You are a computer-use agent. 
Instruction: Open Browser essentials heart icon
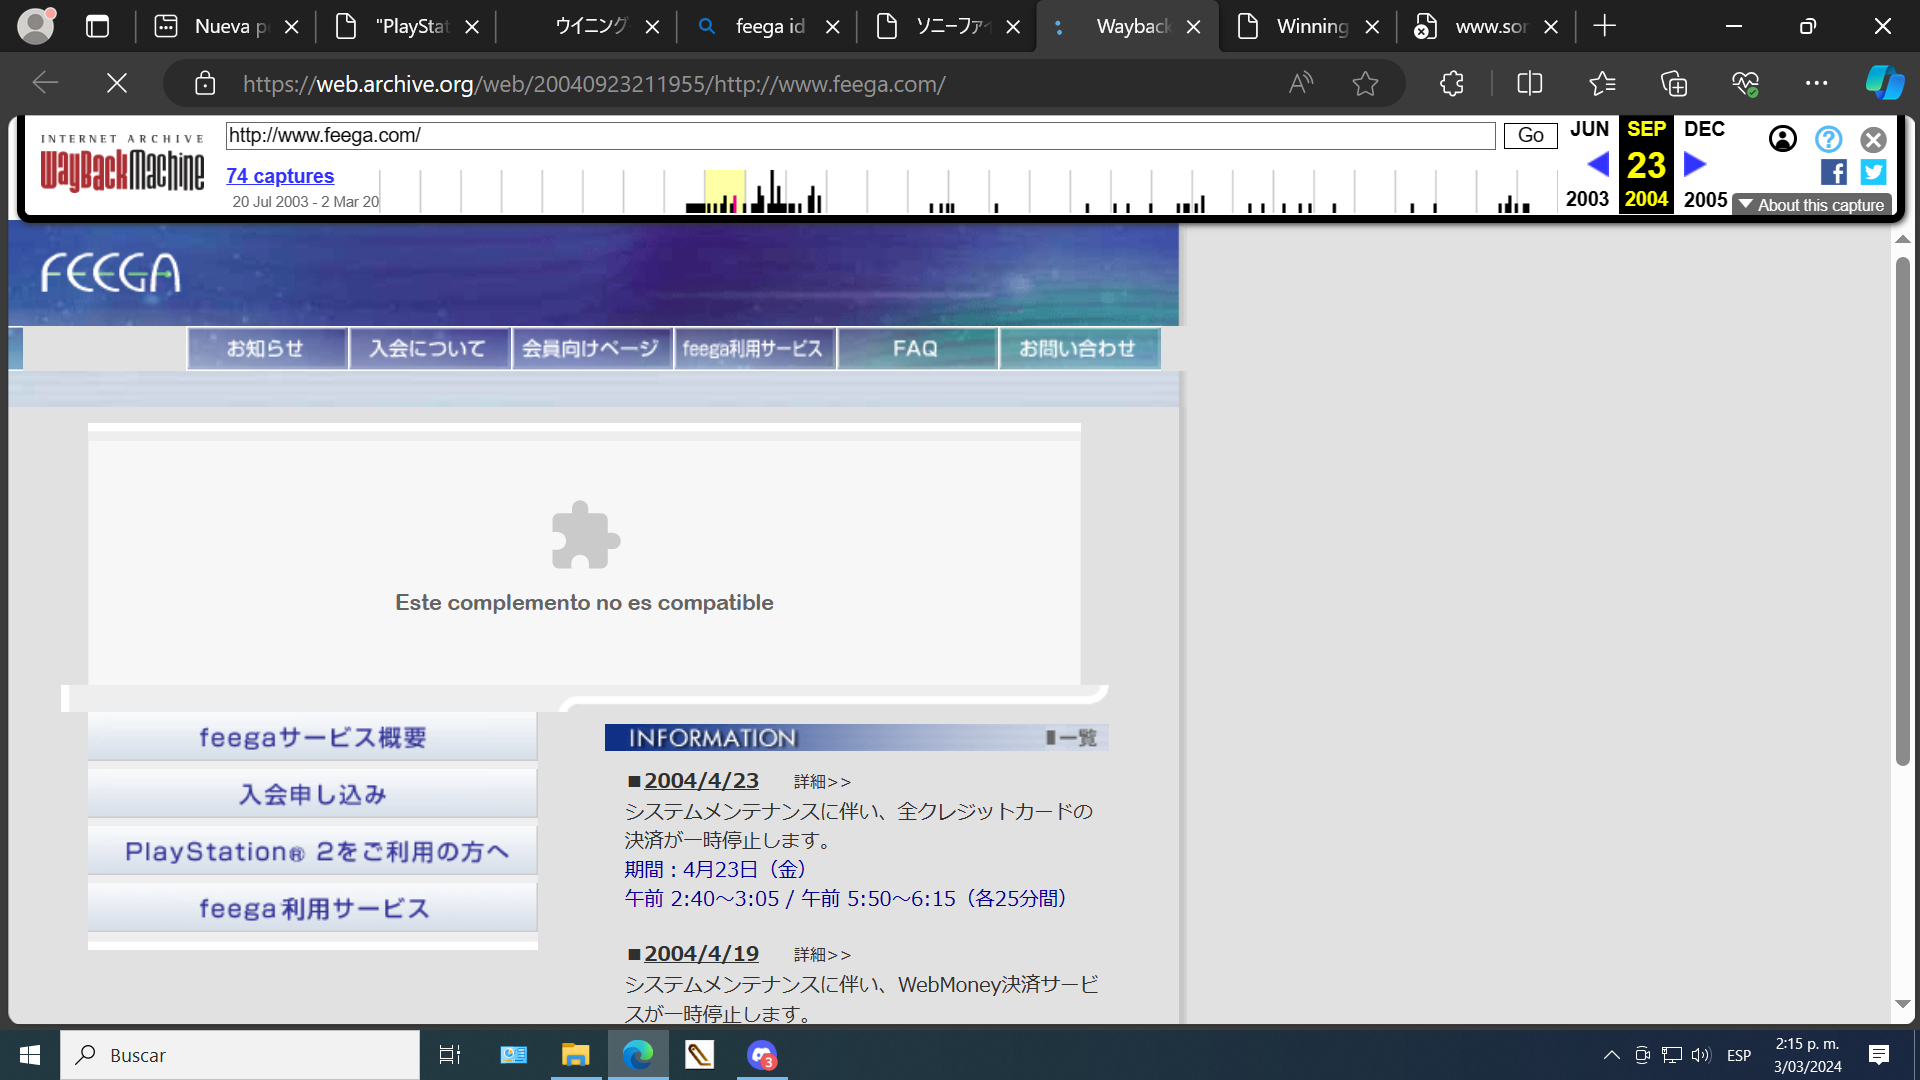(x=1746, y=83)
